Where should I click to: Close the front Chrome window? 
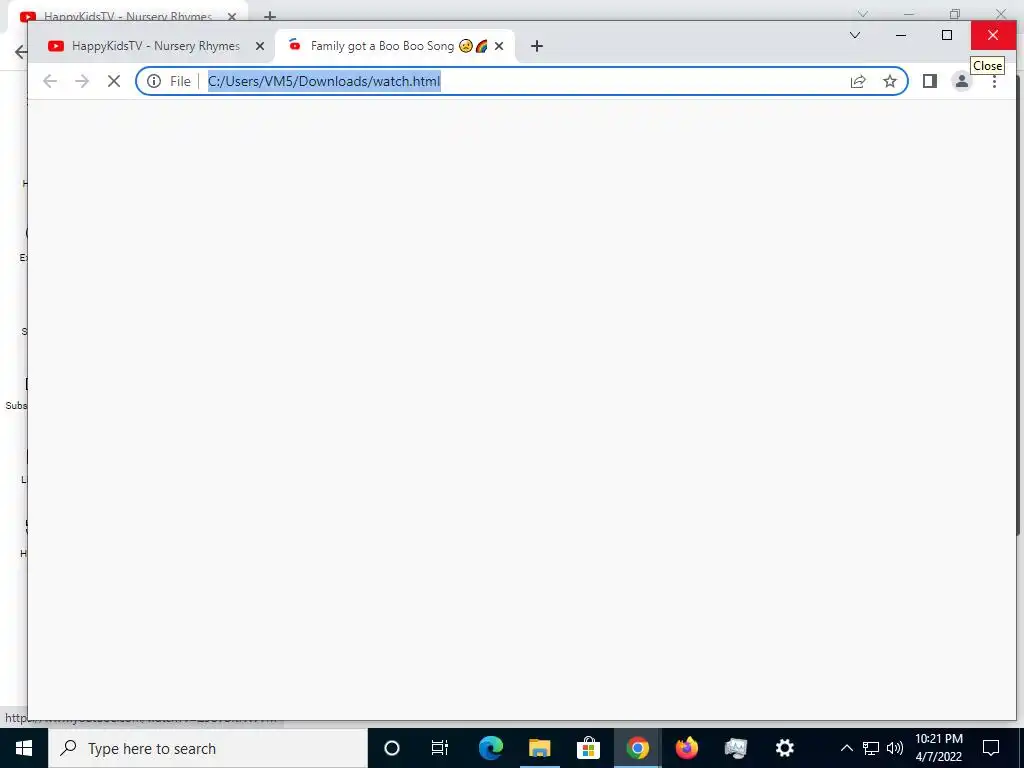pyautogui.click(x=993, y=35)
